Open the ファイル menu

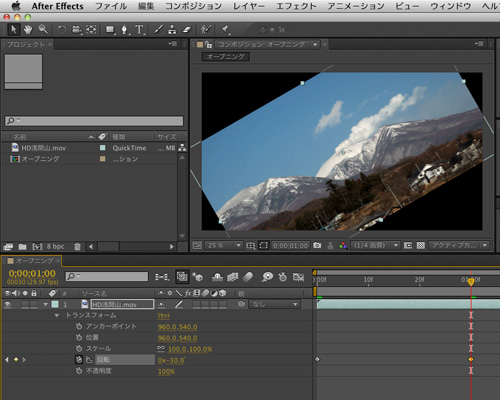click(111, 6)
